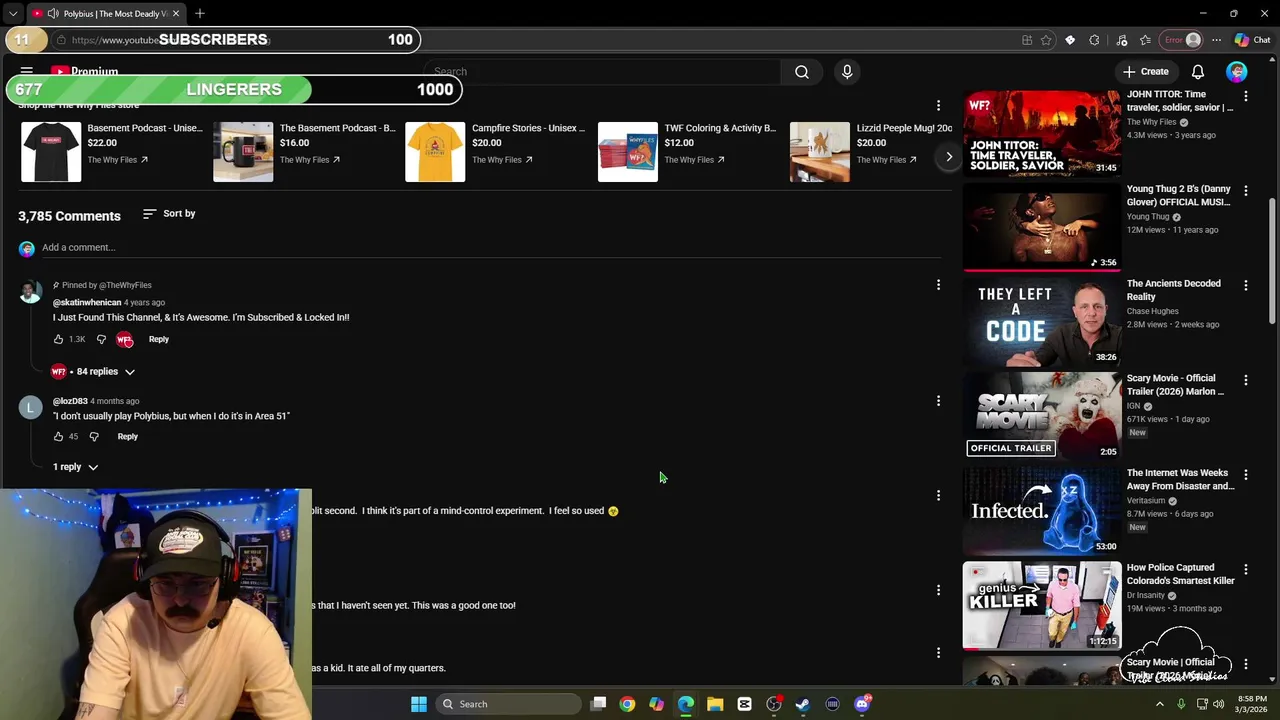Image resolution: width=1280 pixels, height=720 pixels.
Task: Open the @skatinwhenican channel link
Action: point(87,303)
